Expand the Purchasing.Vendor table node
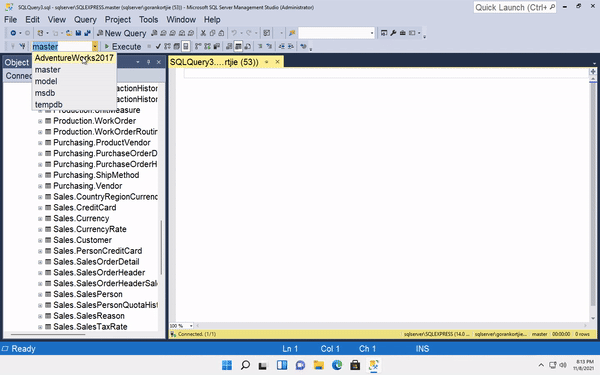Screen dimensions: 600x375 pyautogui.click(x=40, y=186)
